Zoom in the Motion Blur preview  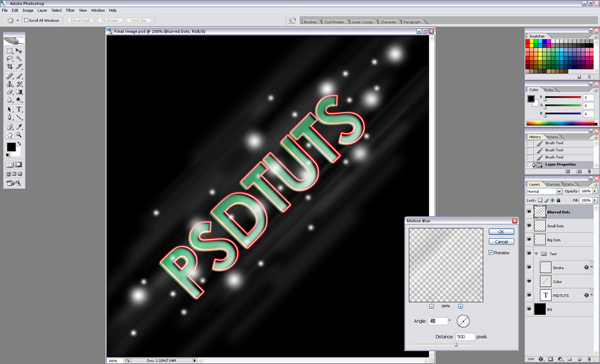[460, 306]
